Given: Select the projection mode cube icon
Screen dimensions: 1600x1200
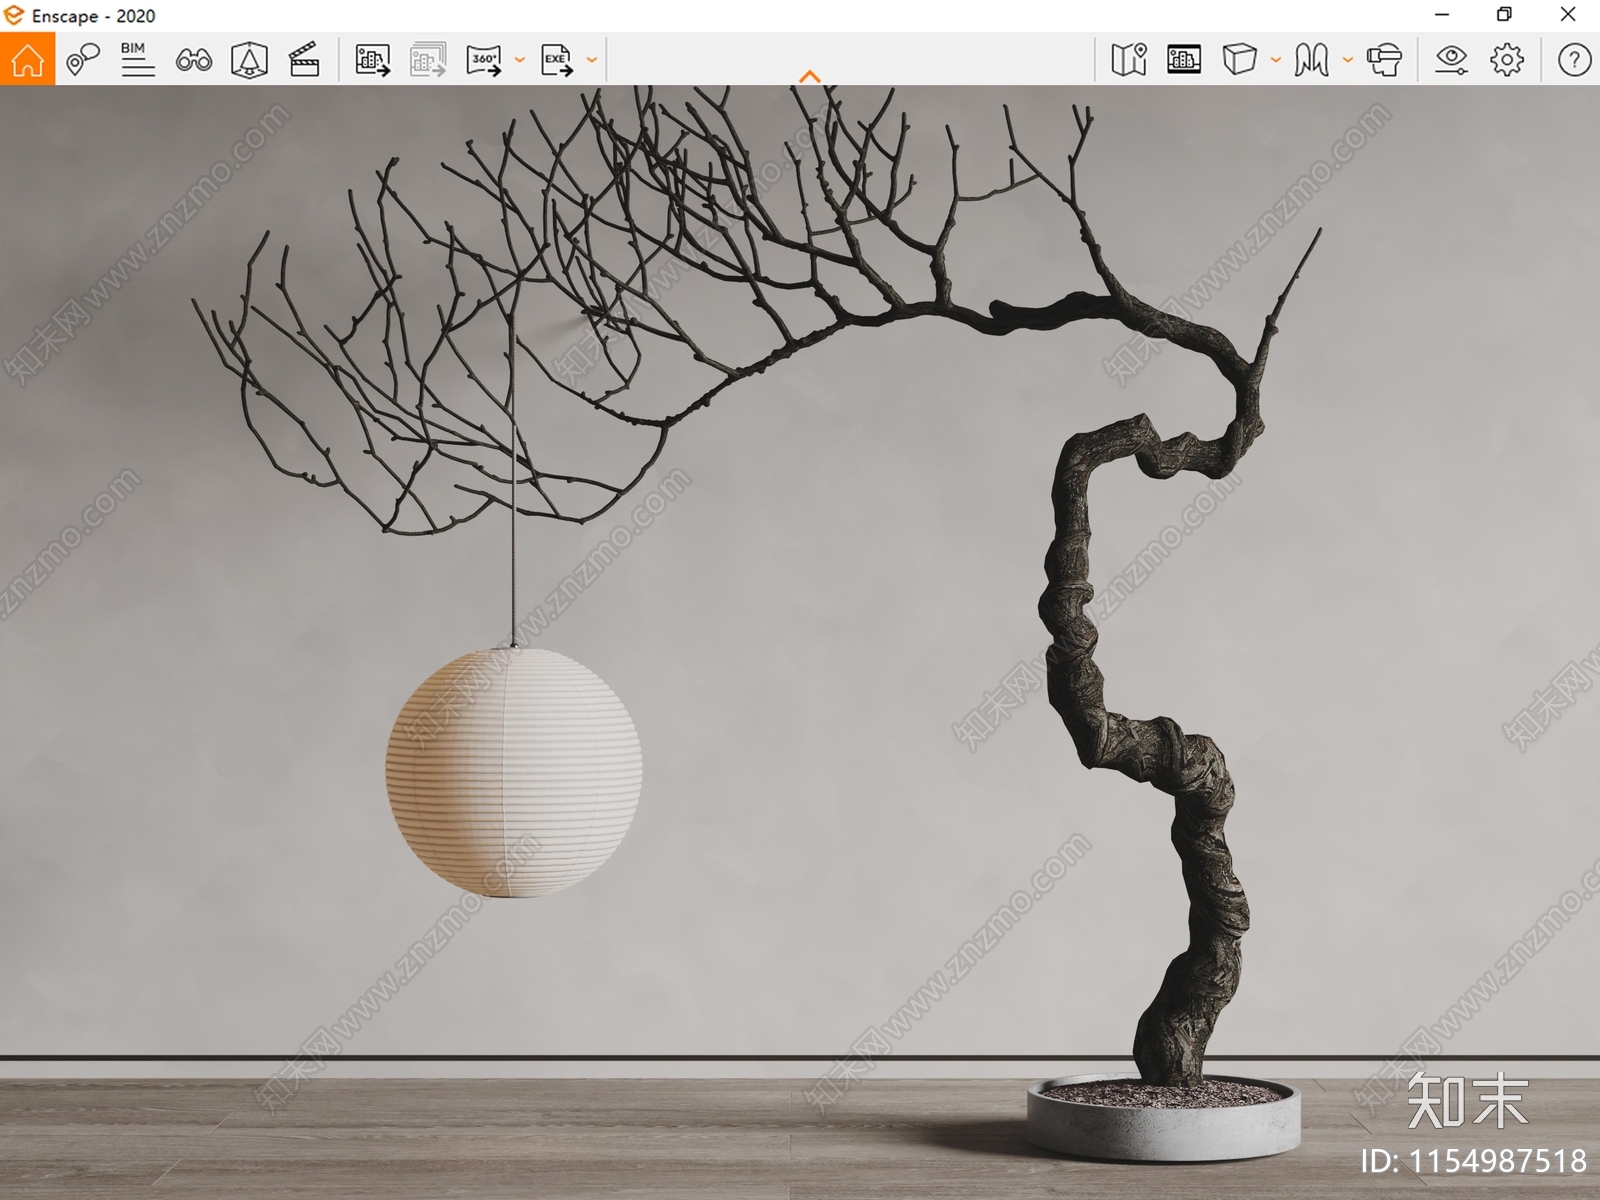Looking at the screenshot, I should point(1239,60).
